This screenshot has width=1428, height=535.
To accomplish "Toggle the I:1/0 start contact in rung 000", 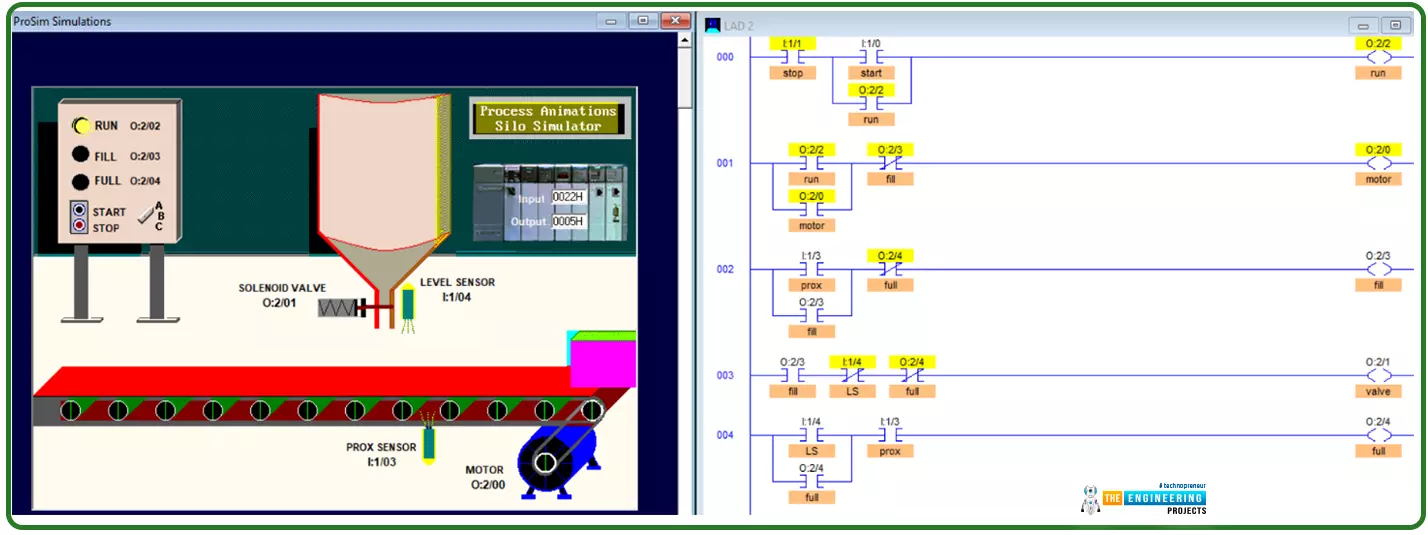I will 870,57.
